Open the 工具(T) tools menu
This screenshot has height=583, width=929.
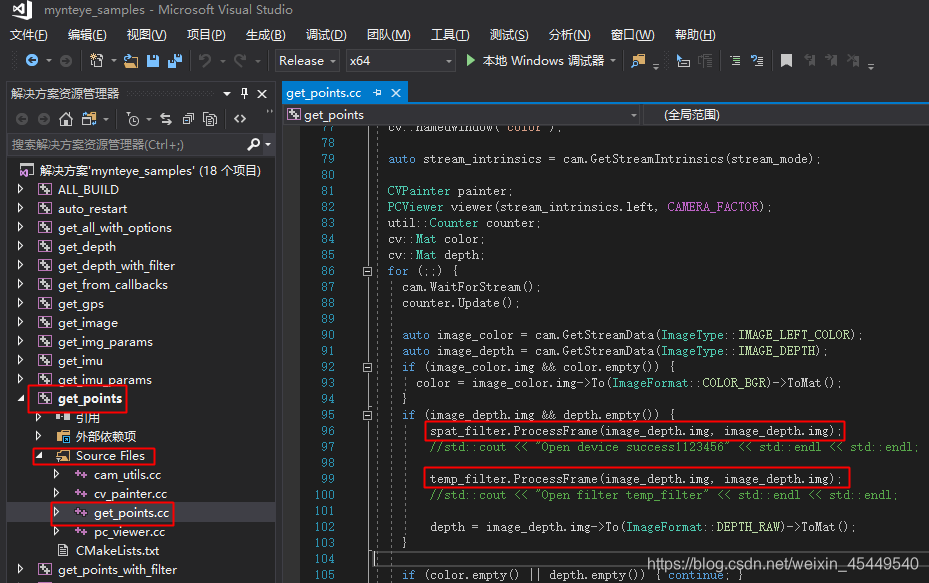(450, 34)
